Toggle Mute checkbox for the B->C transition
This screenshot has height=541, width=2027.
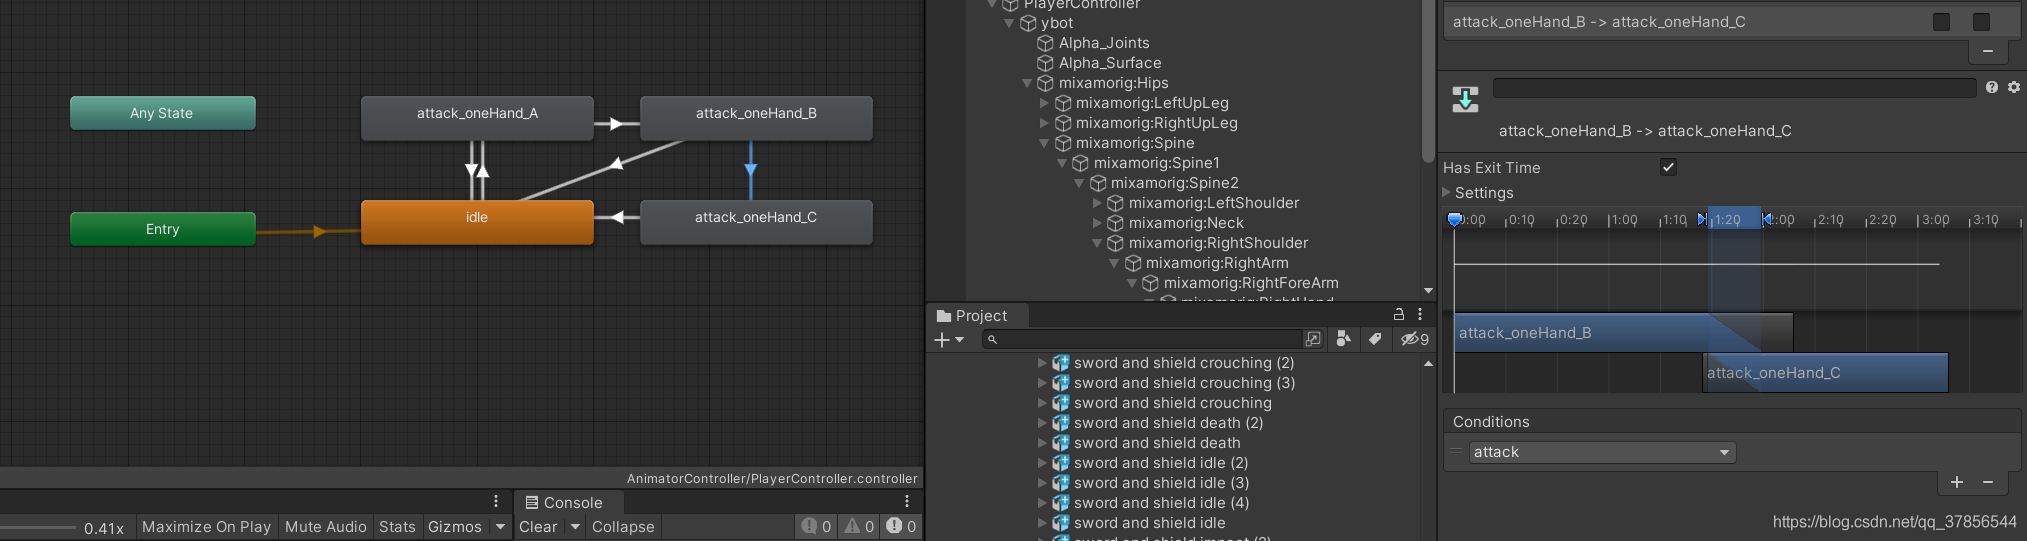1981,22
